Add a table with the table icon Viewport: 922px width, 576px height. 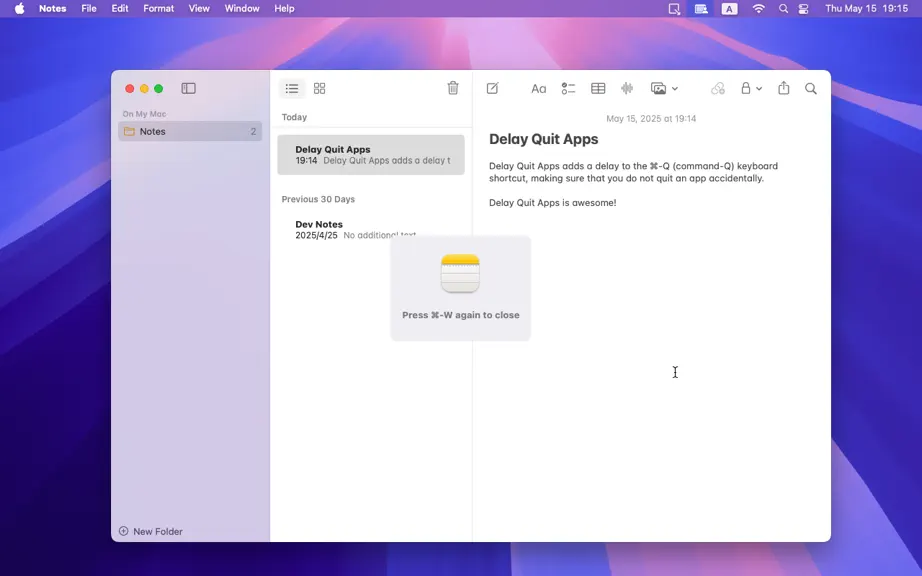coord(598,88)
